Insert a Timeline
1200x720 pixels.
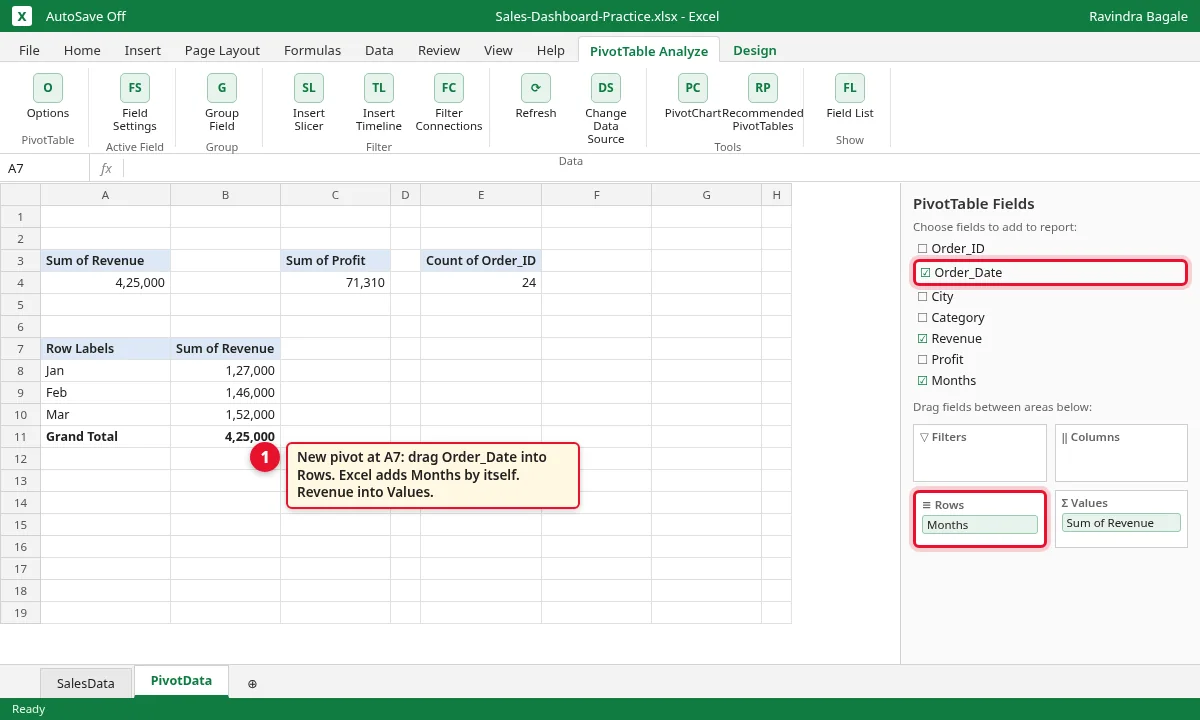pyautogui.click(x=379, y=104)
